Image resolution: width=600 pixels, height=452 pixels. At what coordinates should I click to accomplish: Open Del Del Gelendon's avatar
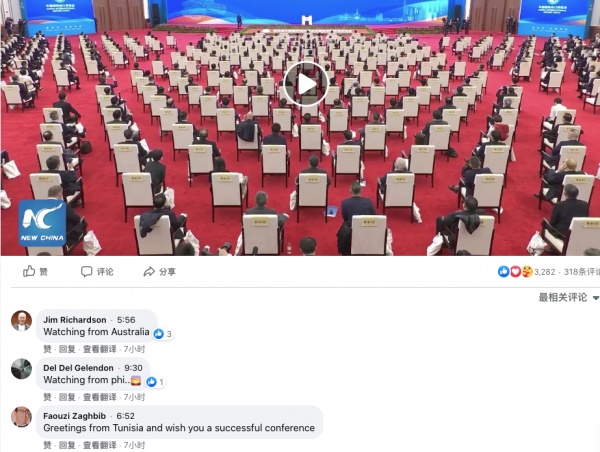(x=21, y=369)
